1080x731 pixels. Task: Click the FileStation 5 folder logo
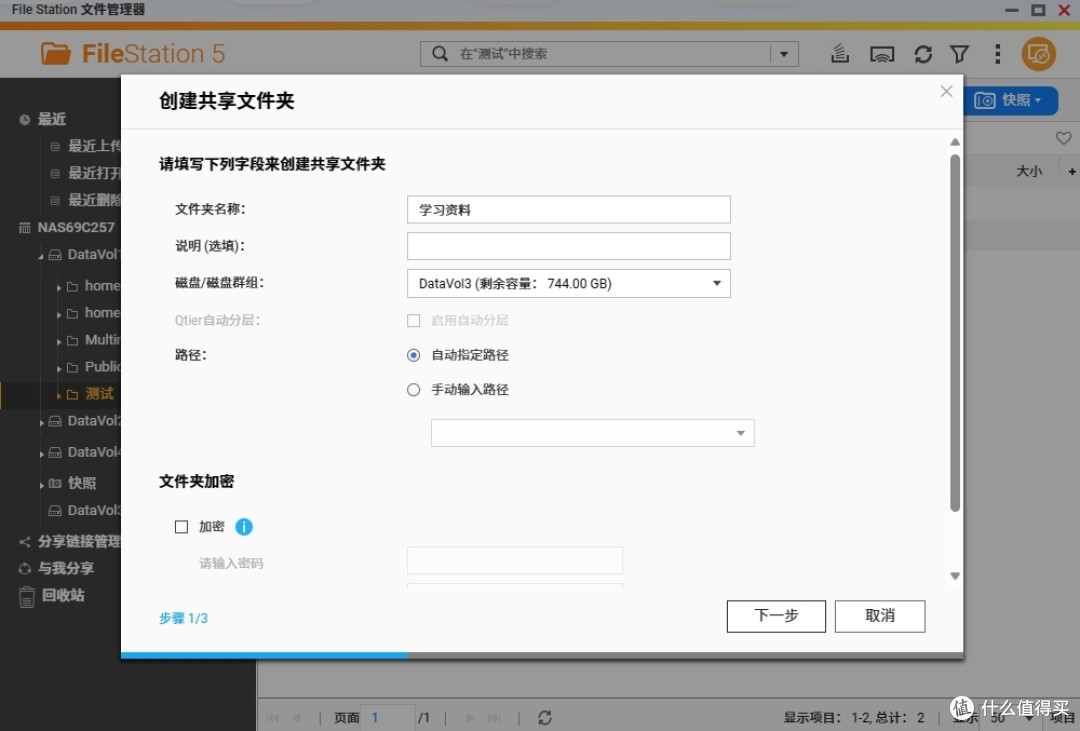click(x=55, y=54)
